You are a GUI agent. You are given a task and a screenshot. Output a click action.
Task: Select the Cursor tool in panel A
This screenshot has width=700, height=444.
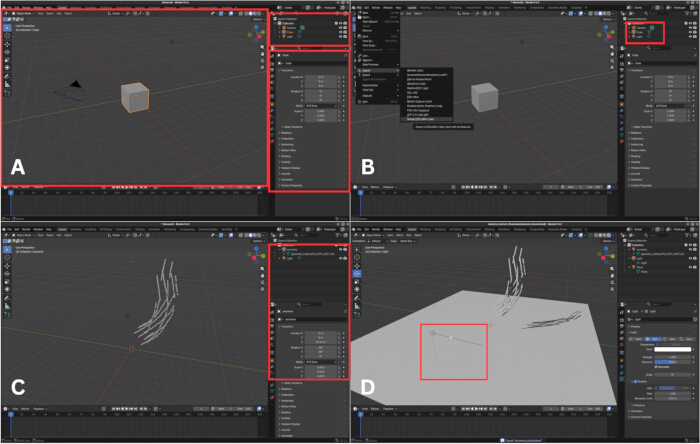(x=7, y=35)
